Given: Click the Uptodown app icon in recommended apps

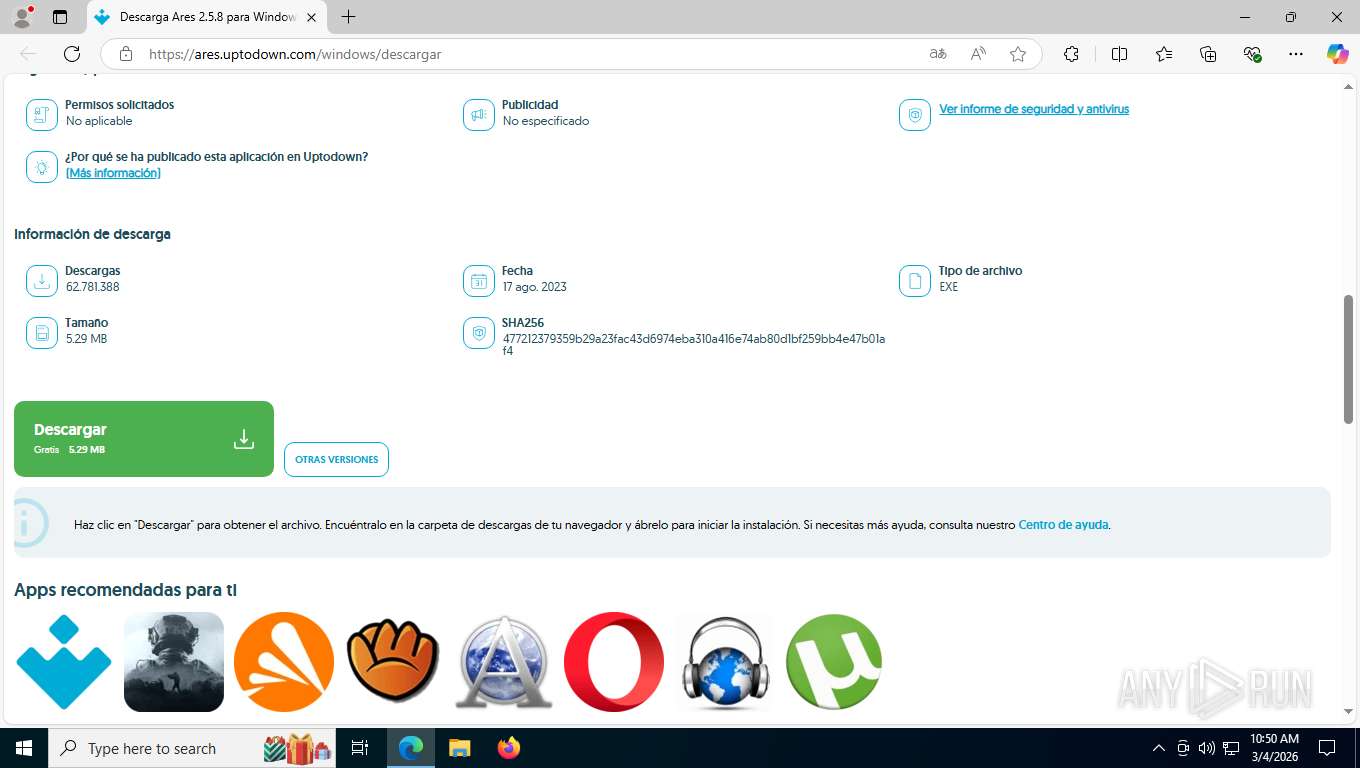Looking at the screenshot, I should coord(64,662).
